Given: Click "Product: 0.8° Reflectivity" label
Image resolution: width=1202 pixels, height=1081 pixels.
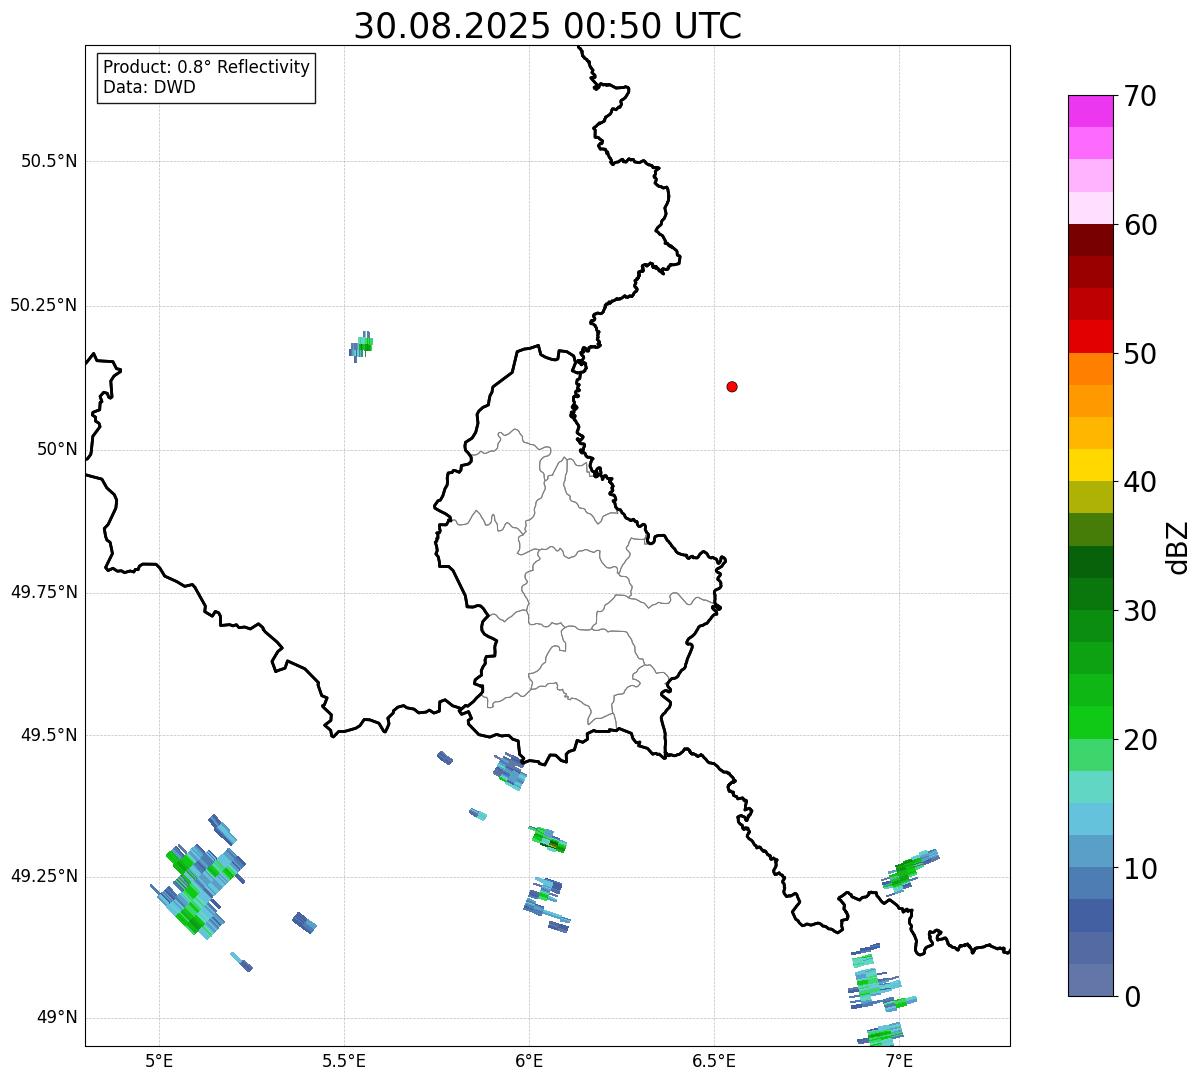Looking at the screenshot, I should (207, 67).
